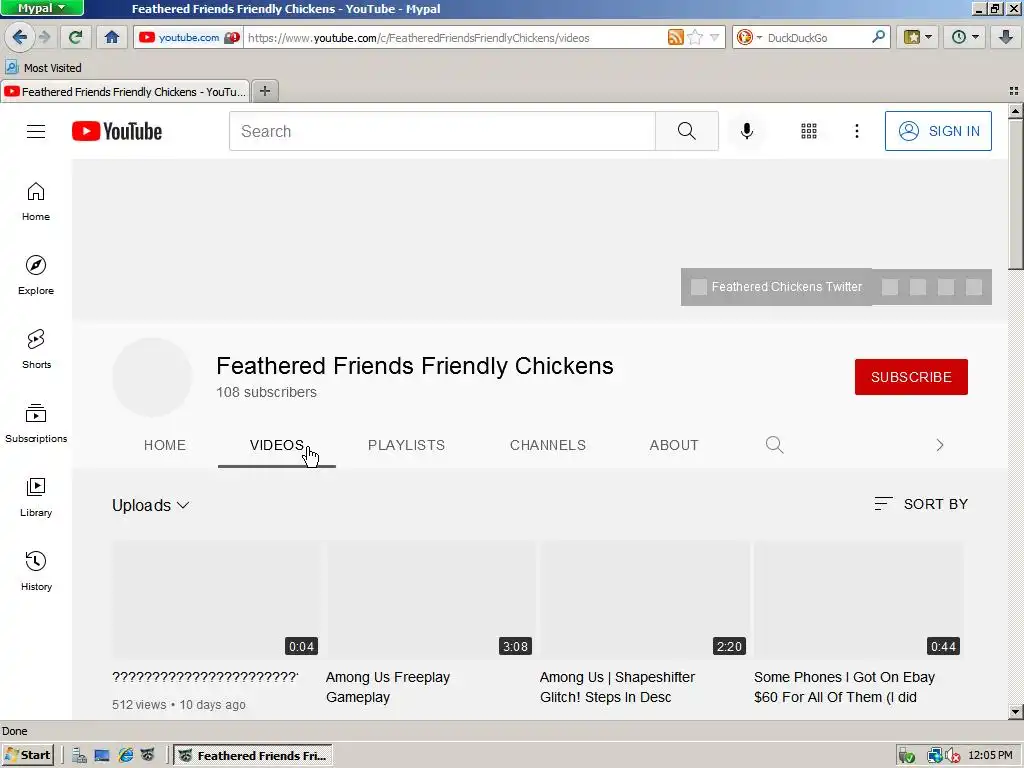This screenshot has width=1024, height=768.
Task: Click the SIGN IN button
Action: tap(938, 131)
